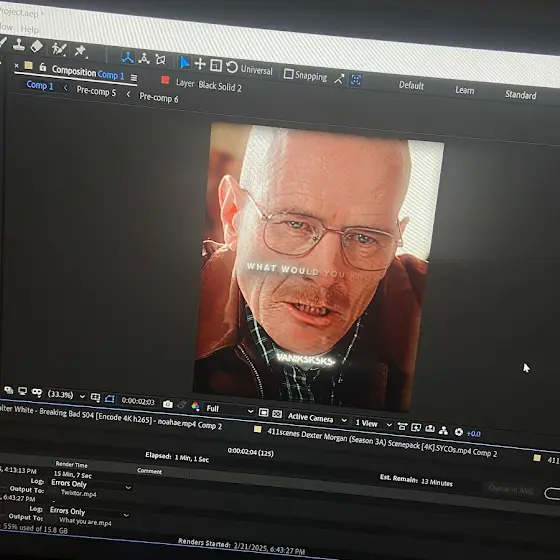The width and height of the screenshot is (560, 560).
Task: Open Errors Only log dropdown for Twixtor.mp4
Action: [90, 485]
